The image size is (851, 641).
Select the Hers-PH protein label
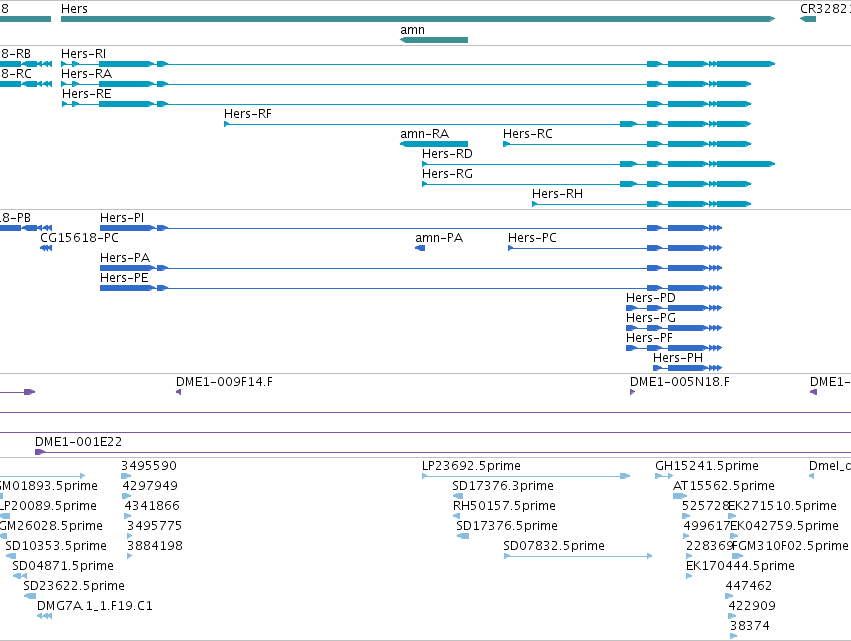pyautogui.click(x=678, y=358)
